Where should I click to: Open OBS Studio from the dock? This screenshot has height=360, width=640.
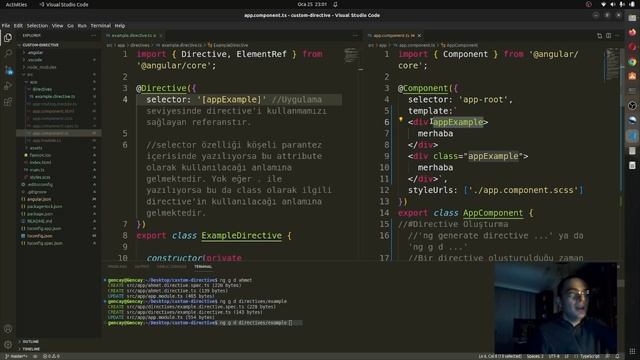[x=632, y=106]
